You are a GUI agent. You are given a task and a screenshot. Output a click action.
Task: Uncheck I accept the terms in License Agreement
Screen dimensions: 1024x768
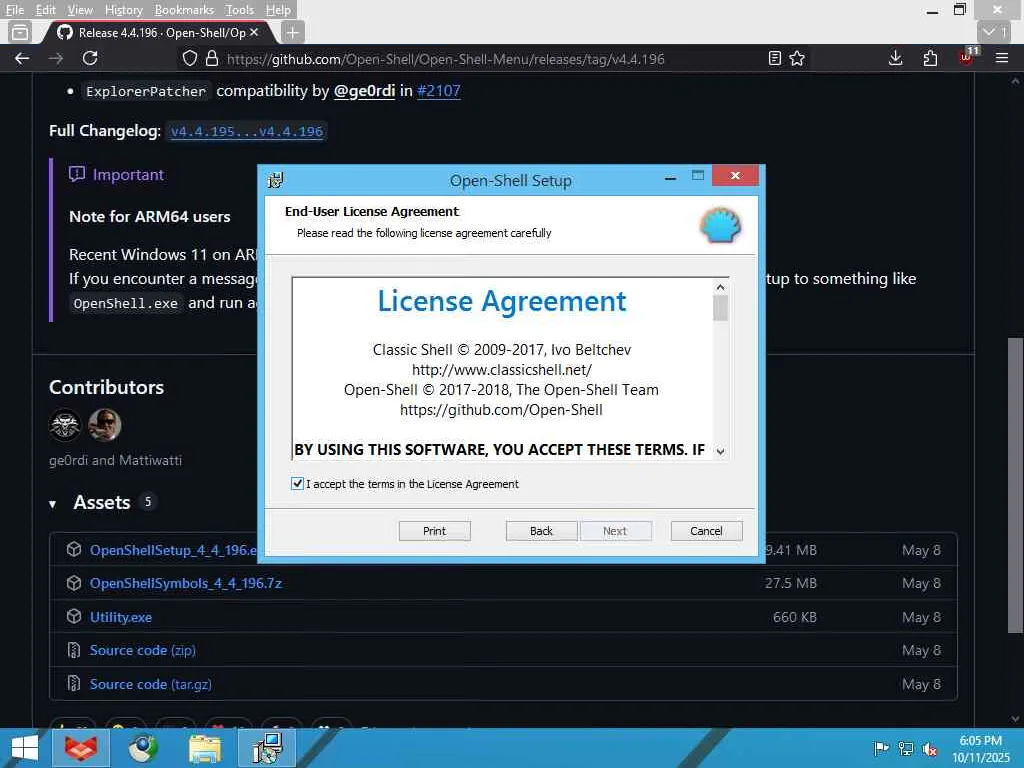point(297,483)
